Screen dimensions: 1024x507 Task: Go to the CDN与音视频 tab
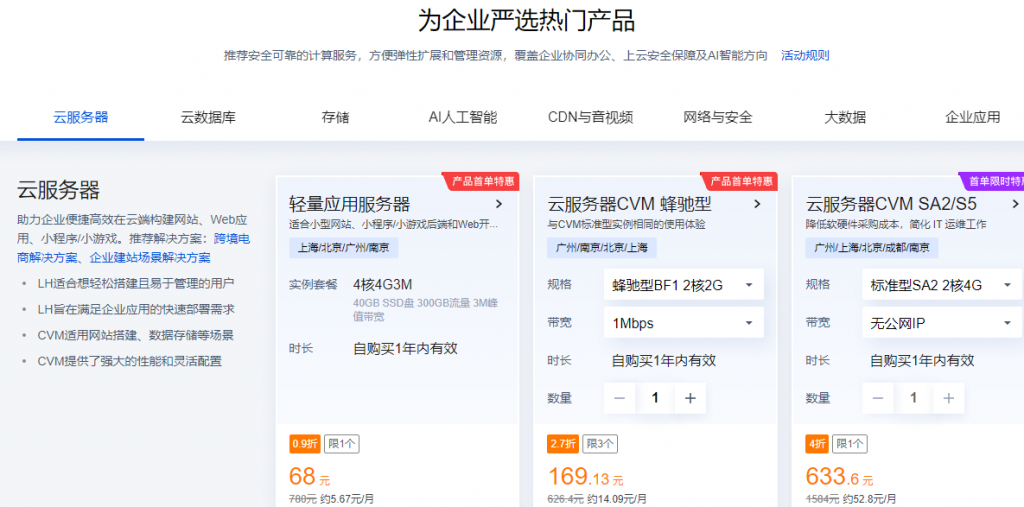[590, 117]
